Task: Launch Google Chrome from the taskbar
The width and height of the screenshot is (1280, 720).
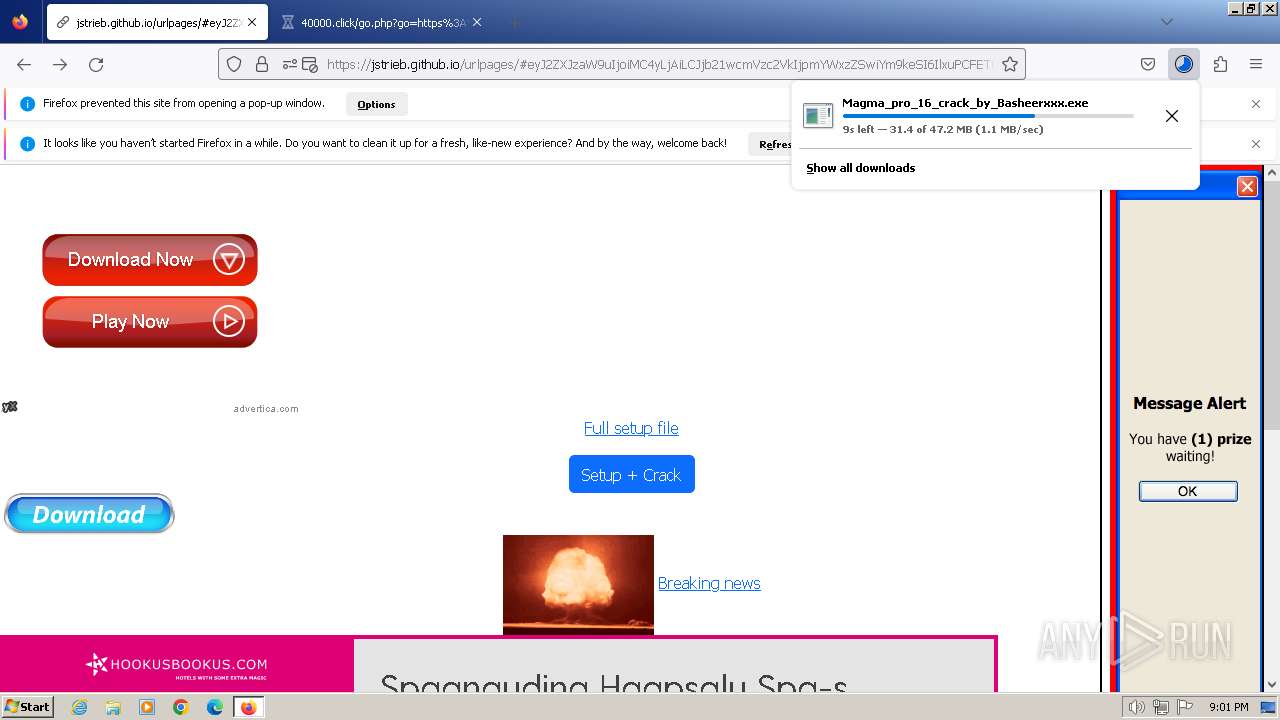Action: point(181,707)
